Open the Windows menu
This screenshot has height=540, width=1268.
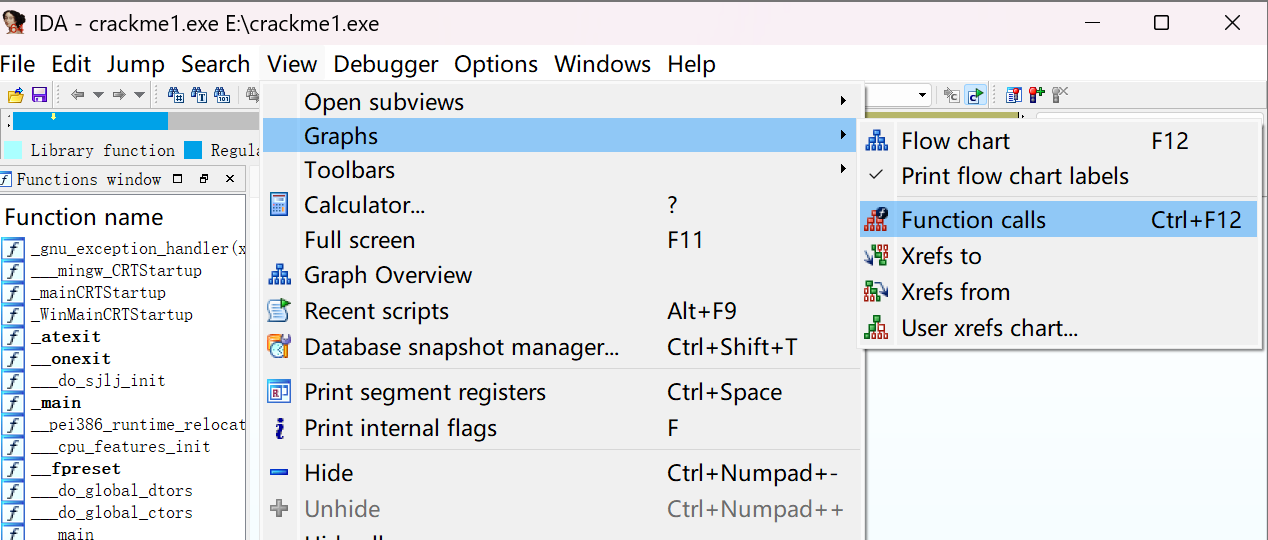coord(603,64)
